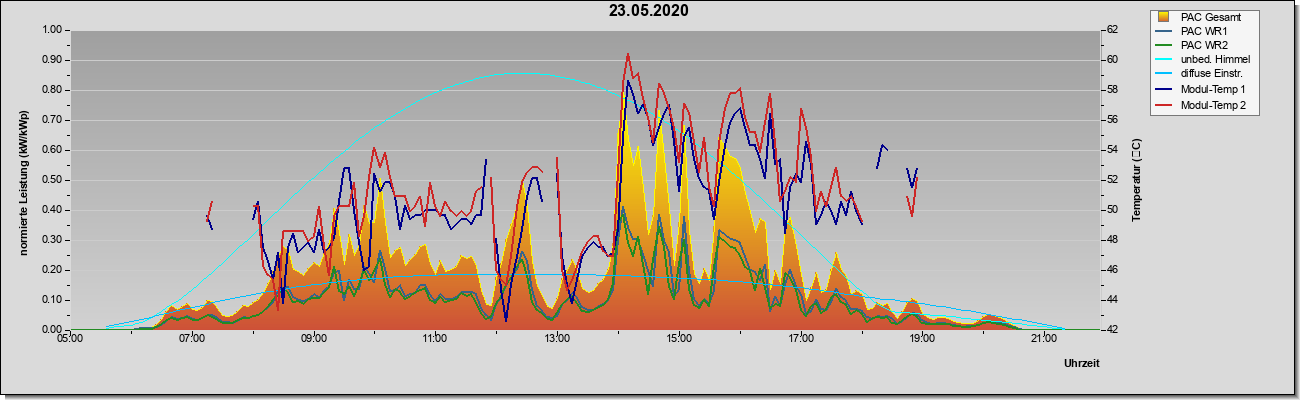Click the 13:00 time axis label
Viewport: 1300px width, 400px height.
coord(557,340)
